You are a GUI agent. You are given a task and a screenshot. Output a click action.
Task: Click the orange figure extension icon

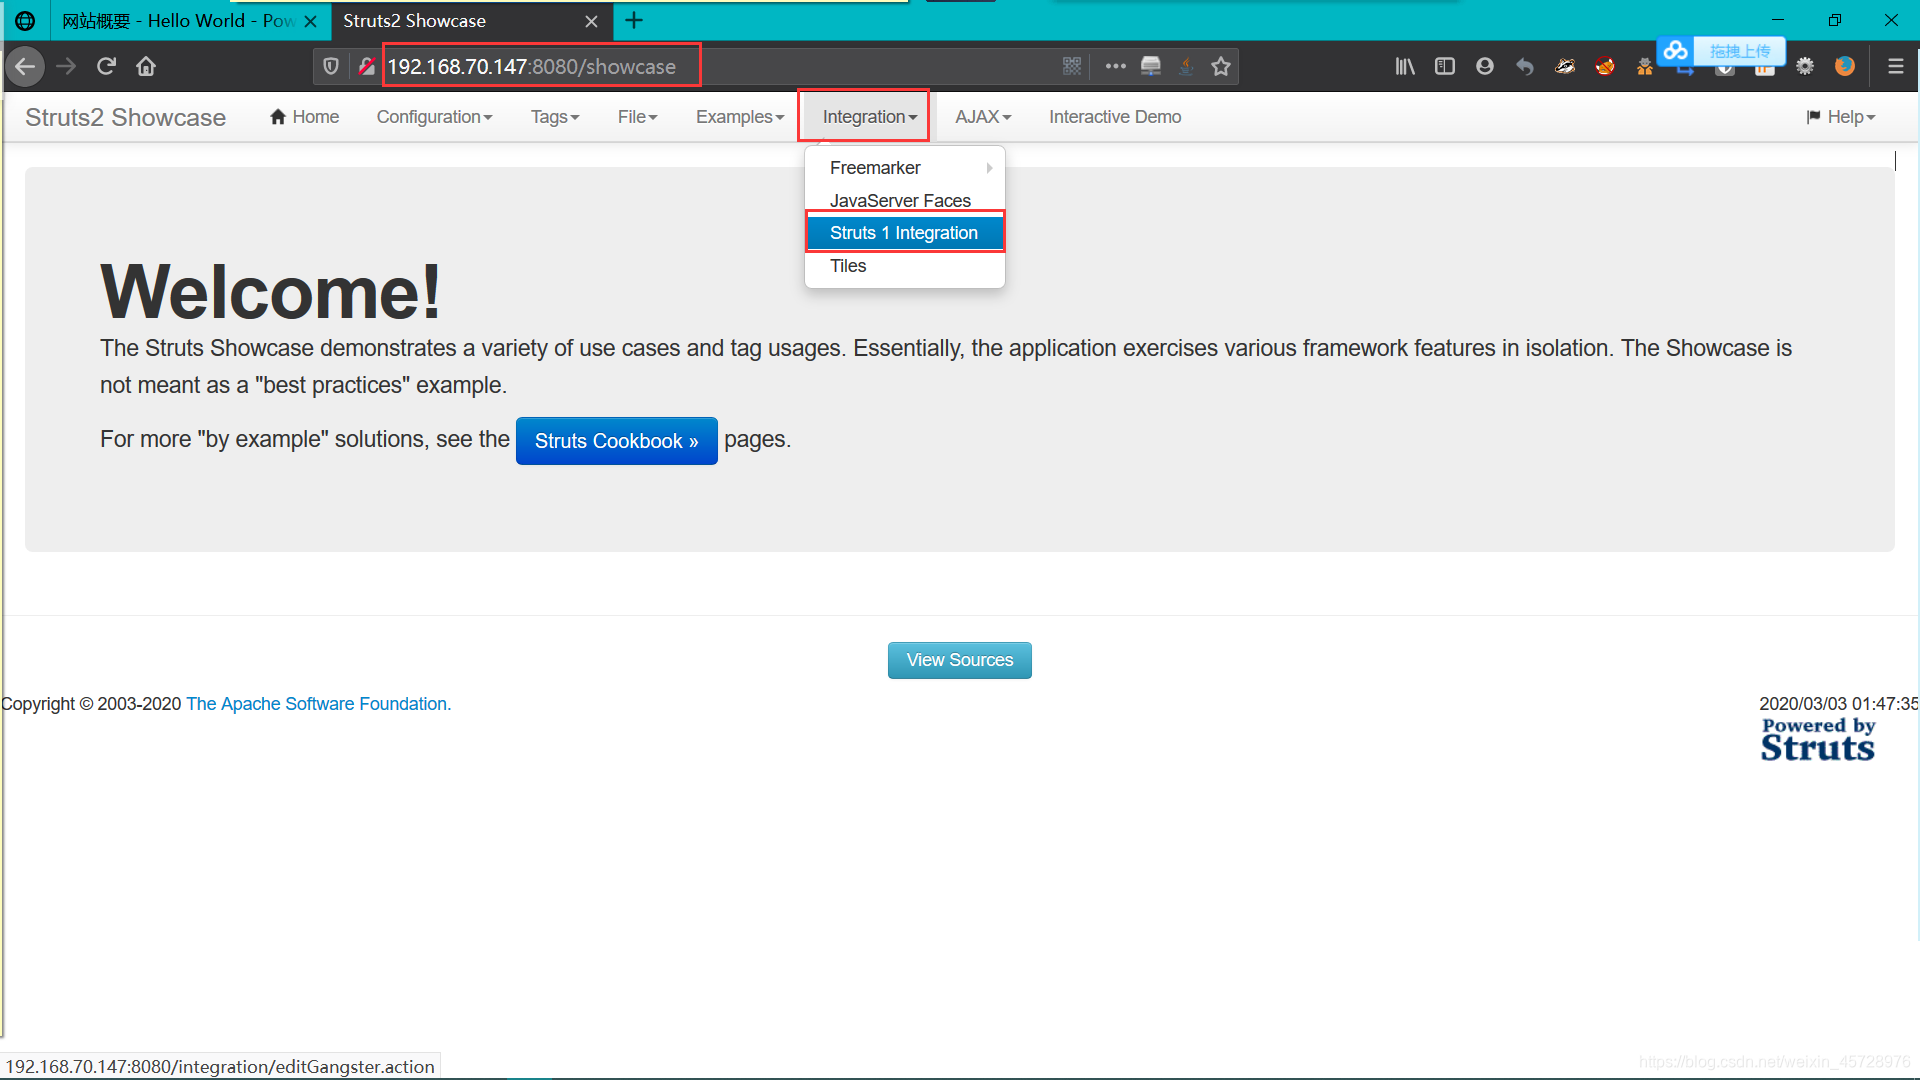(1645, 67)
